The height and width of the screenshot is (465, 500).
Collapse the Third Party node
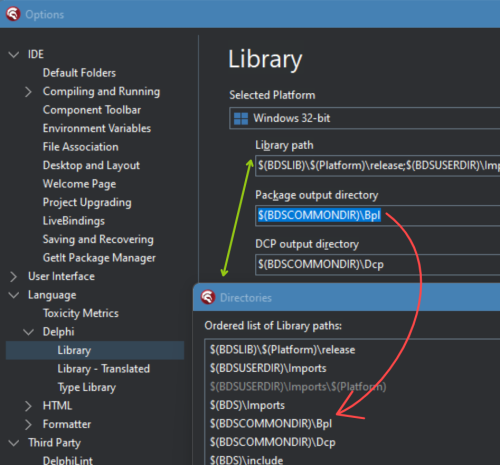(x=14, y=443)
